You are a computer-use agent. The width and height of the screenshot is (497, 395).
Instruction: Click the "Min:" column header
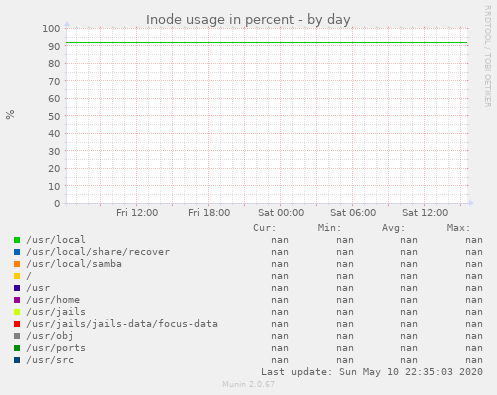pyautogui.click(x=329, y=228)
